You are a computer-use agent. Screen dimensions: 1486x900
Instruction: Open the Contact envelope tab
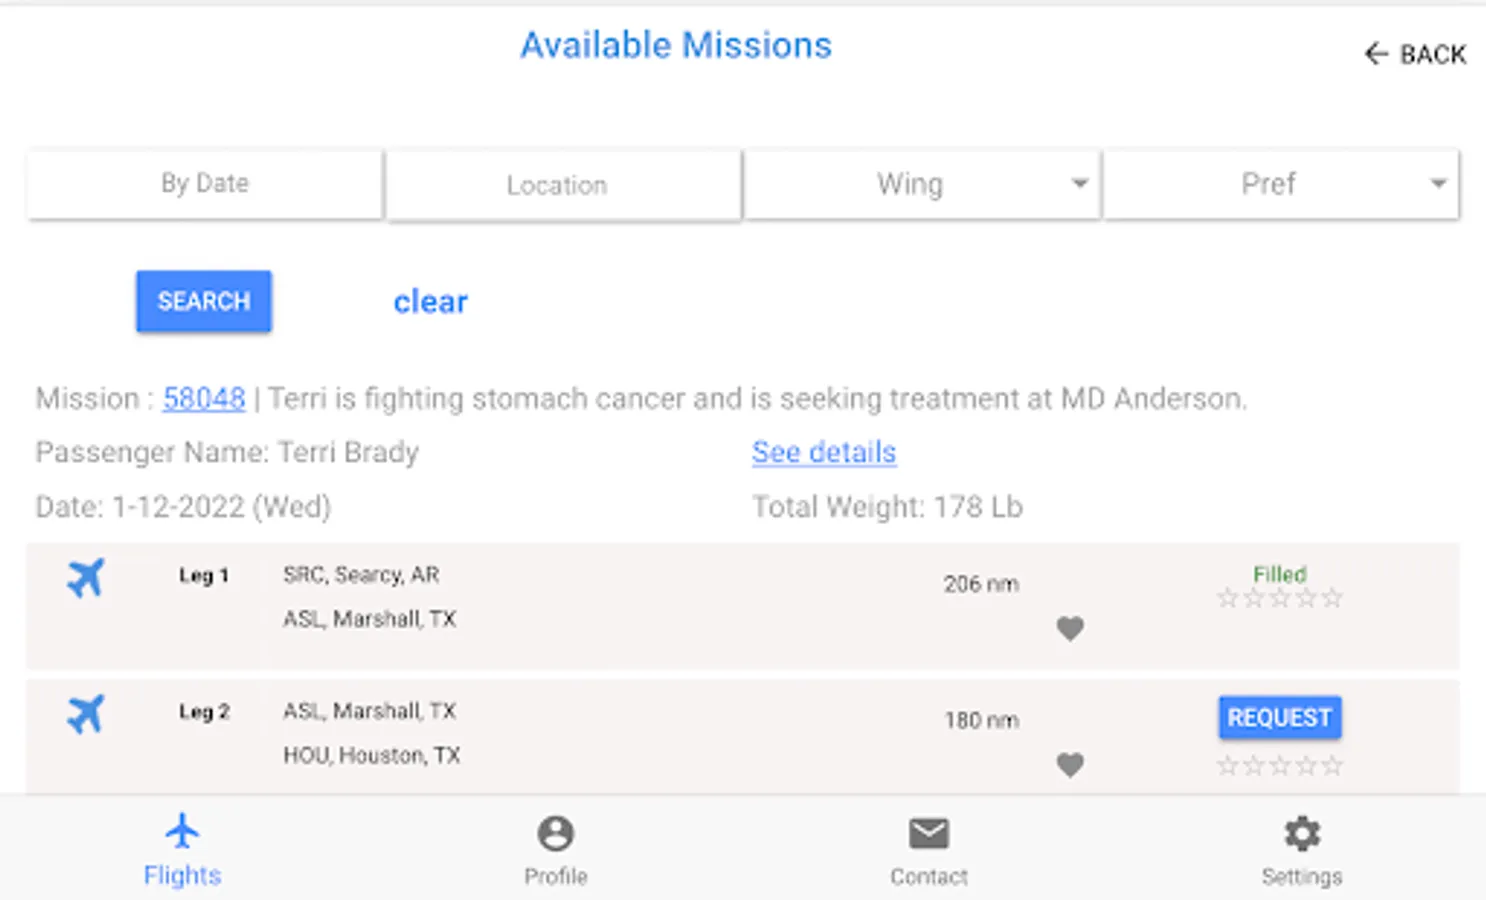[929, 850]
